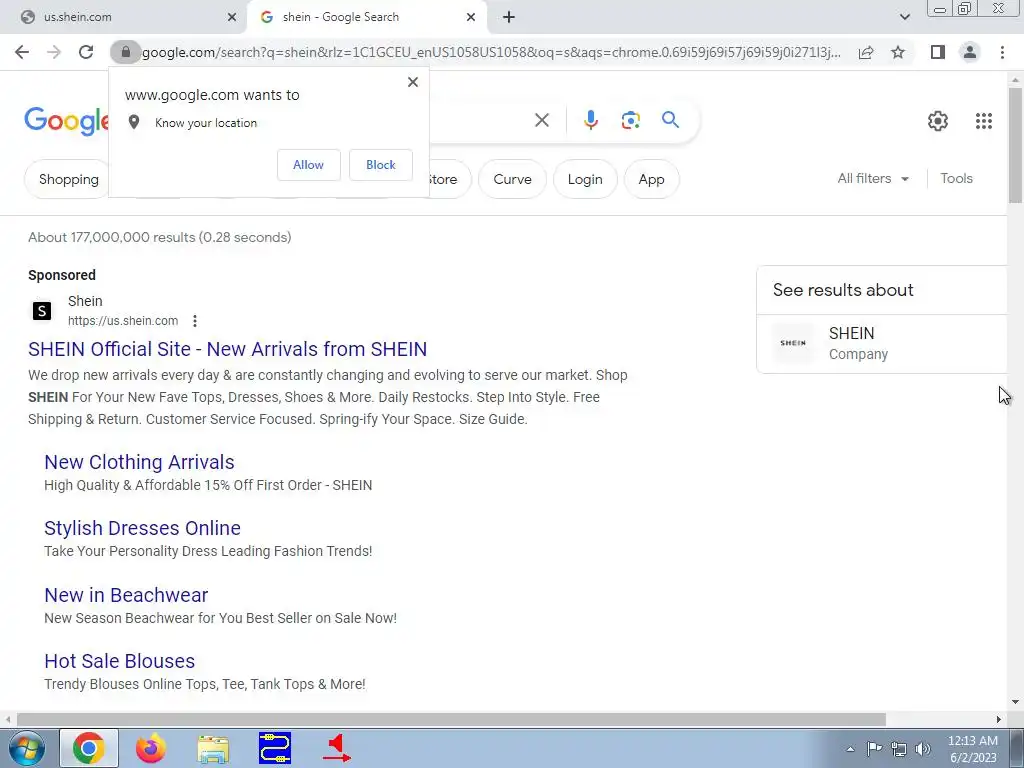1024x768 pixels.
Task: Open New in Beachwear link
Action: coord(126,595)
